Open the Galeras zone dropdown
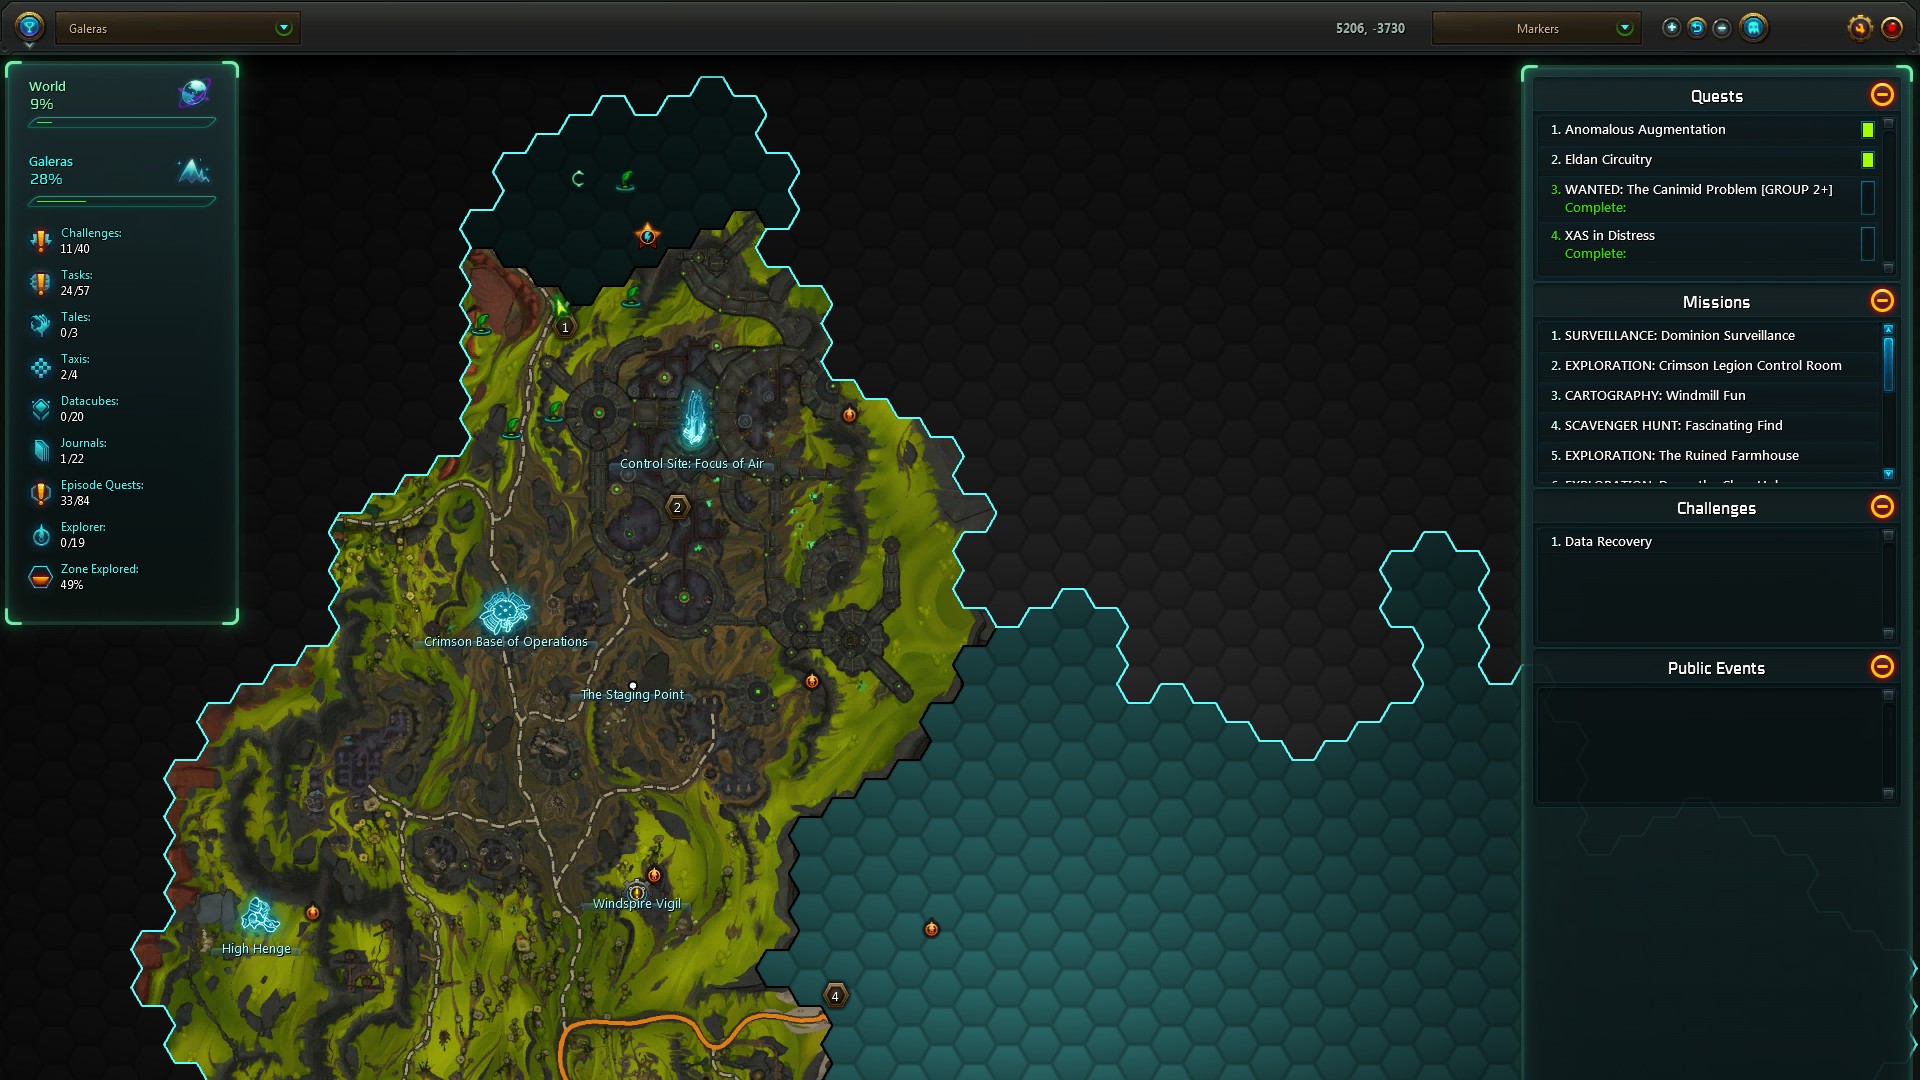The height and width of the screenshot is (1080, 1920). click(x=178, y=28)
